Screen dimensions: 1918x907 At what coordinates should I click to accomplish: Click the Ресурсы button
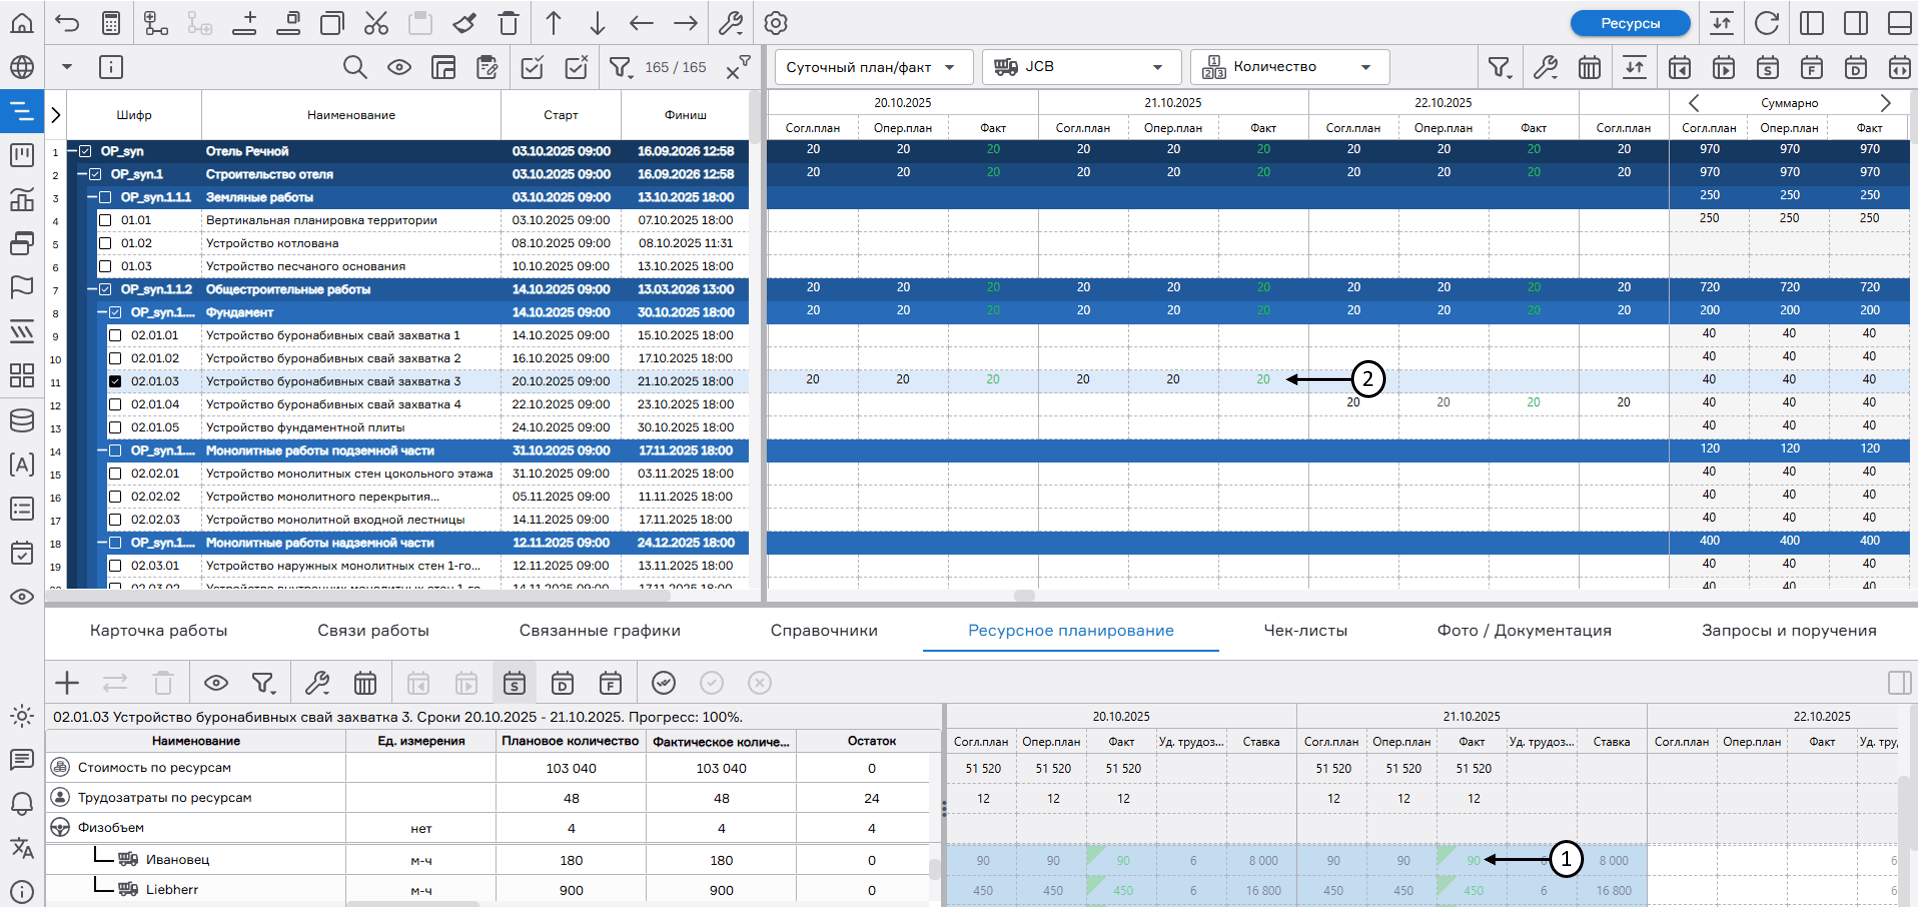pyautogui.click(x=1629, y=23)
